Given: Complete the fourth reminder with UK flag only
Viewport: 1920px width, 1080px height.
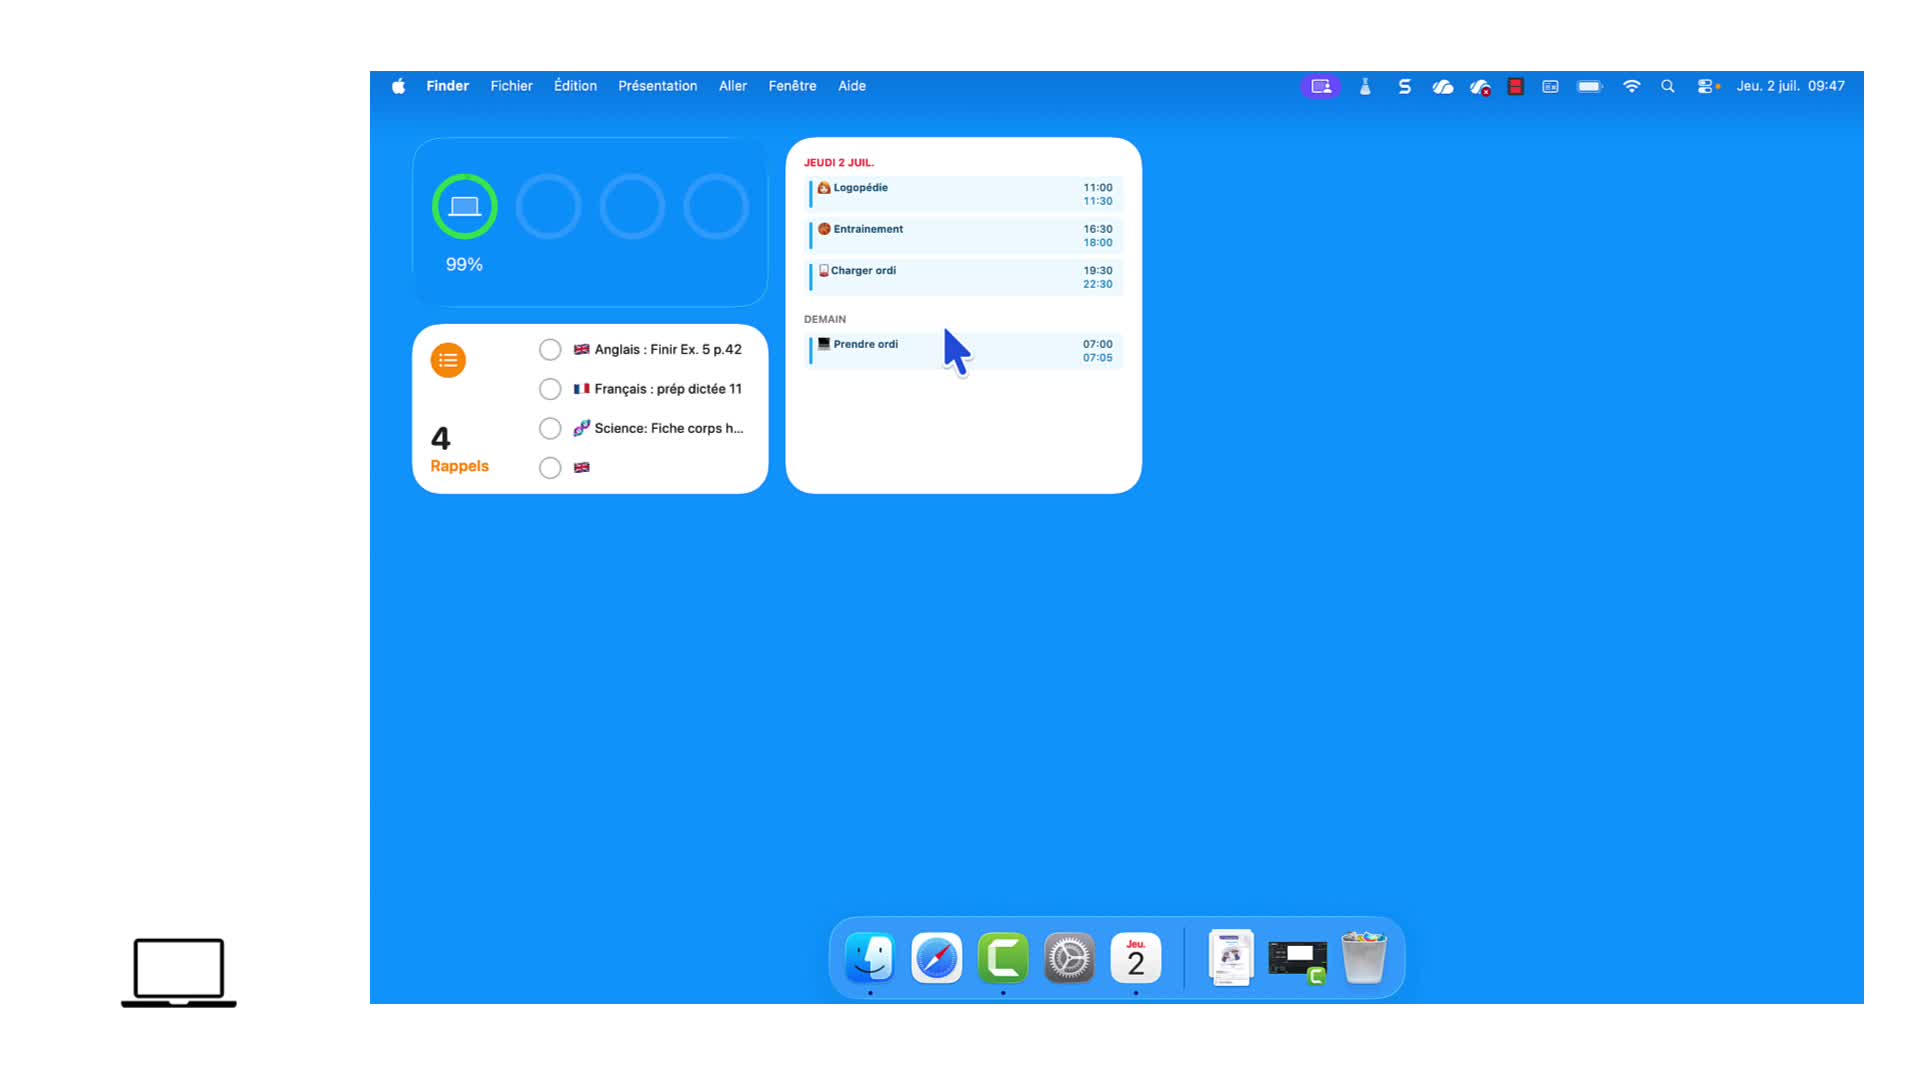Looking at the screenshot, I should click(x=550, y=467).
